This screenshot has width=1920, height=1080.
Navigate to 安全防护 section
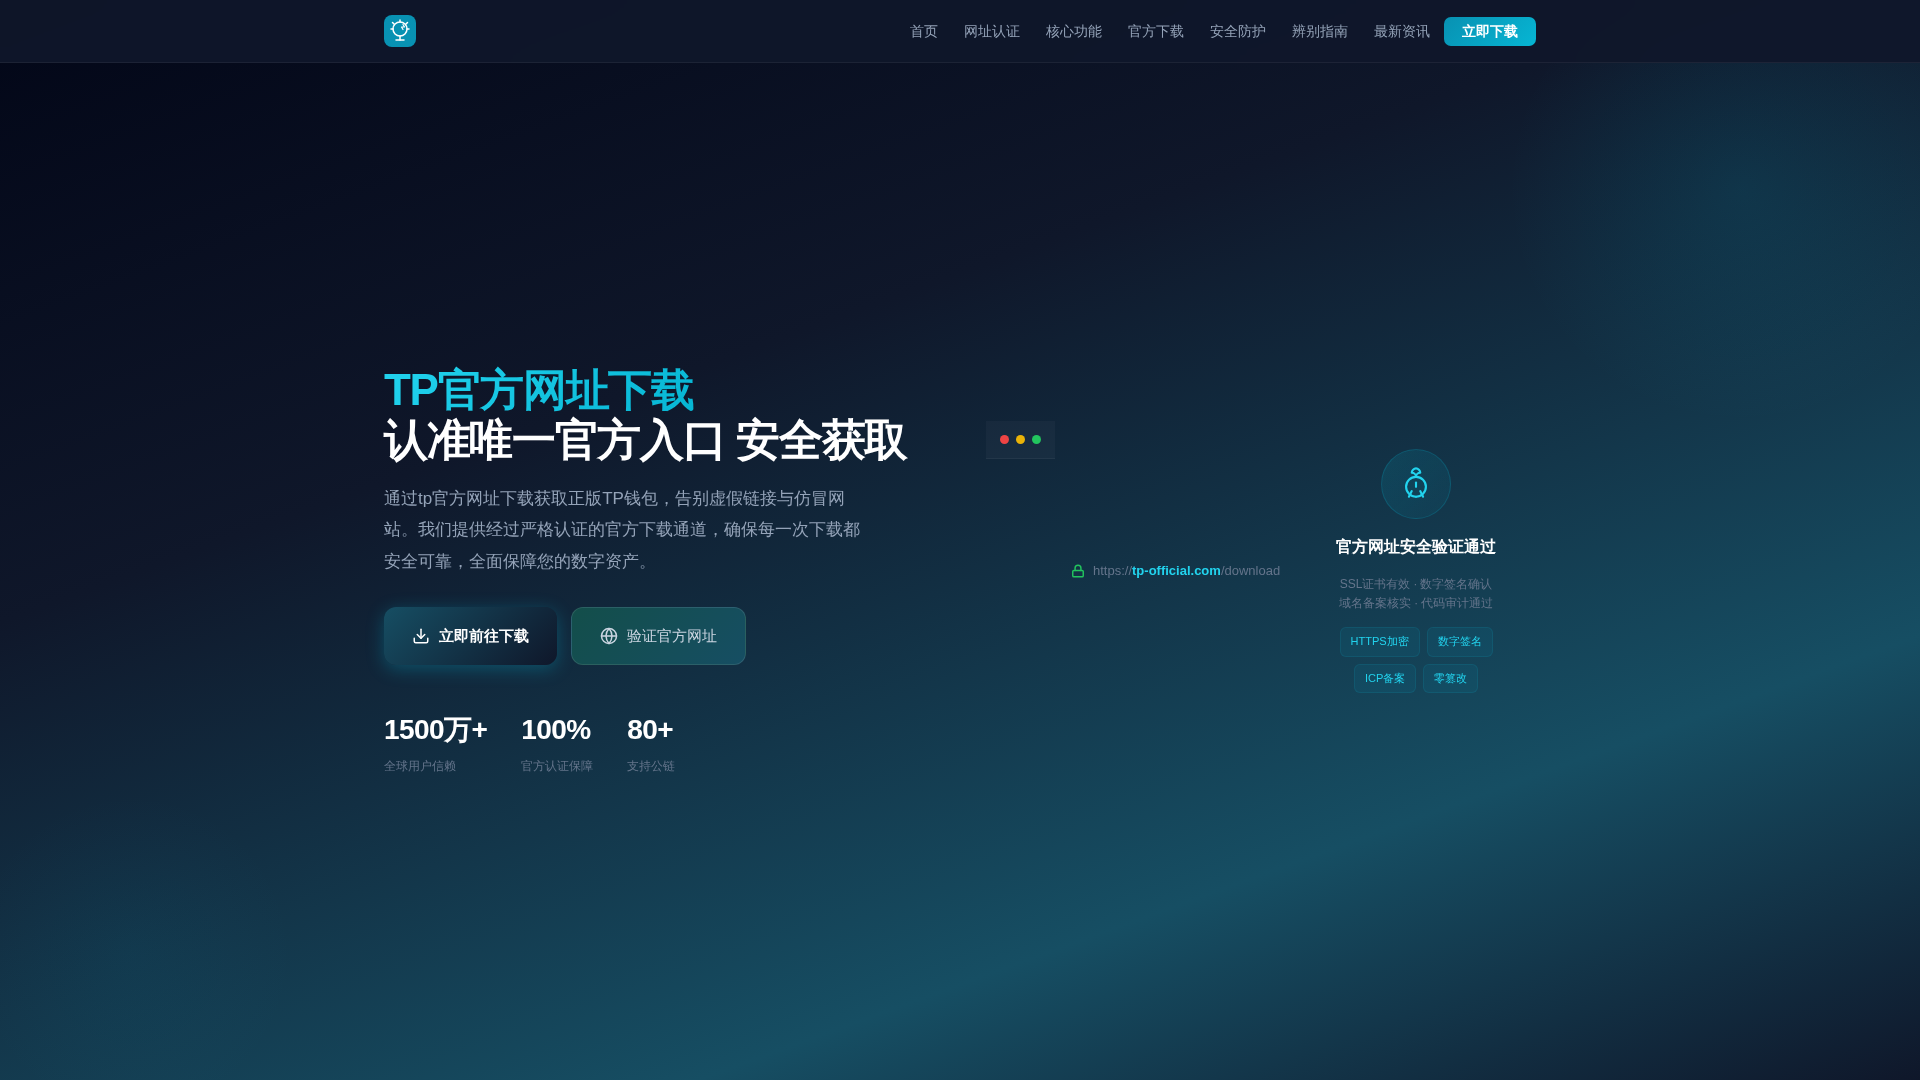[x=1238, y=31]
